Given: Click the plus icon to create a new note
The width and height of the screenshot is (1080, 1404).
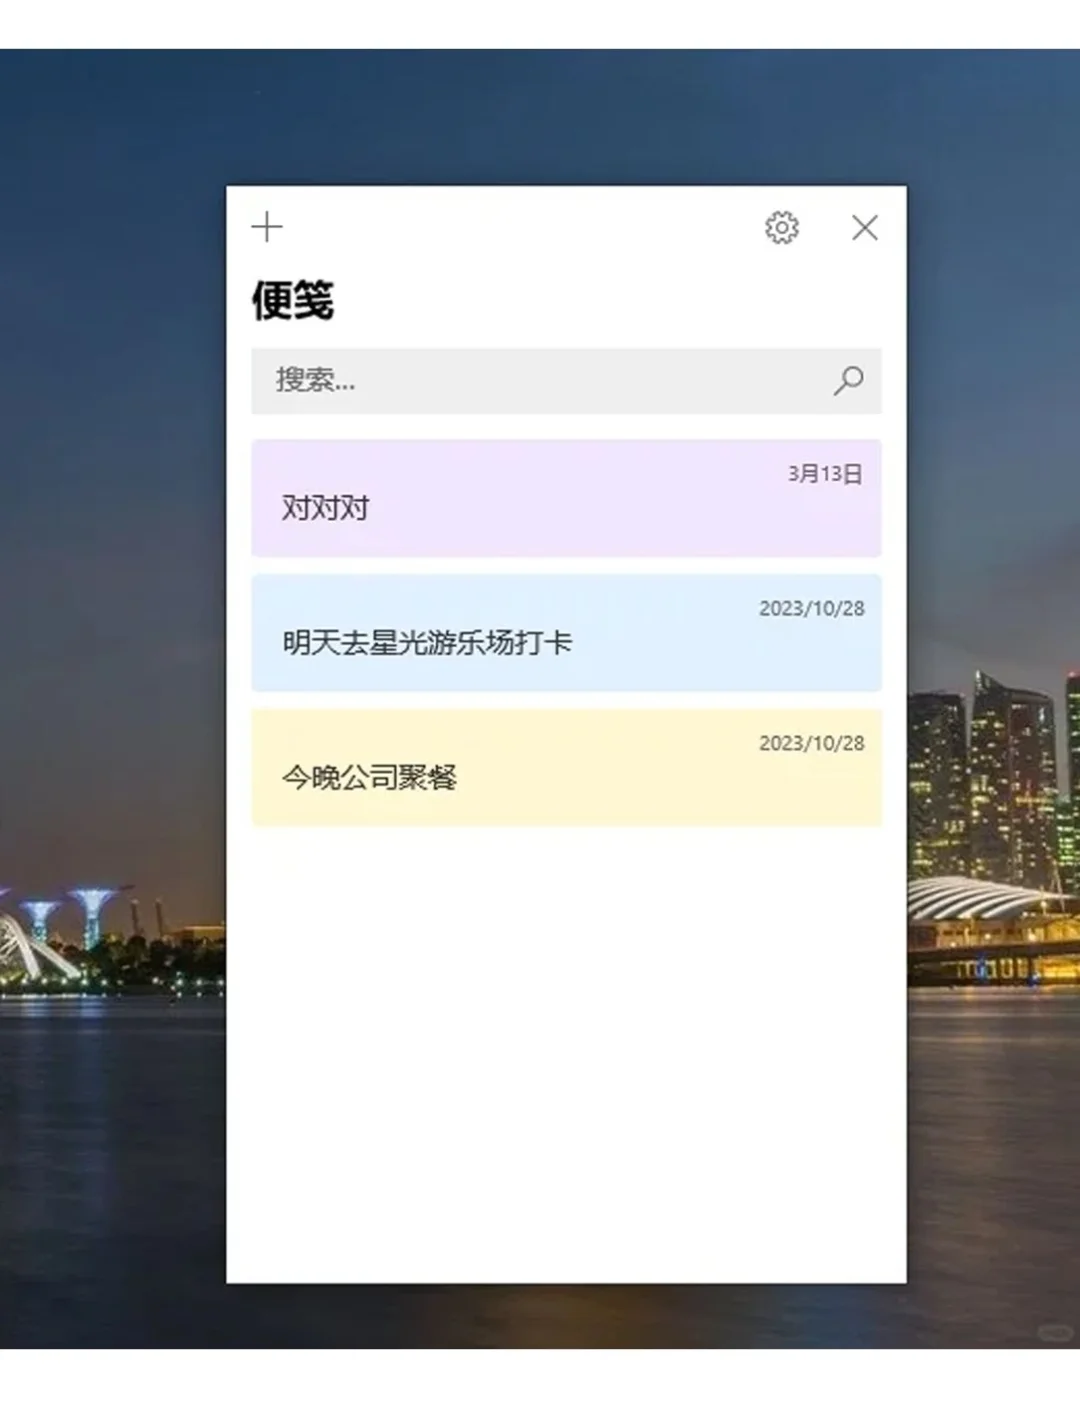Looking at the screenshot, I should [266, 228].
